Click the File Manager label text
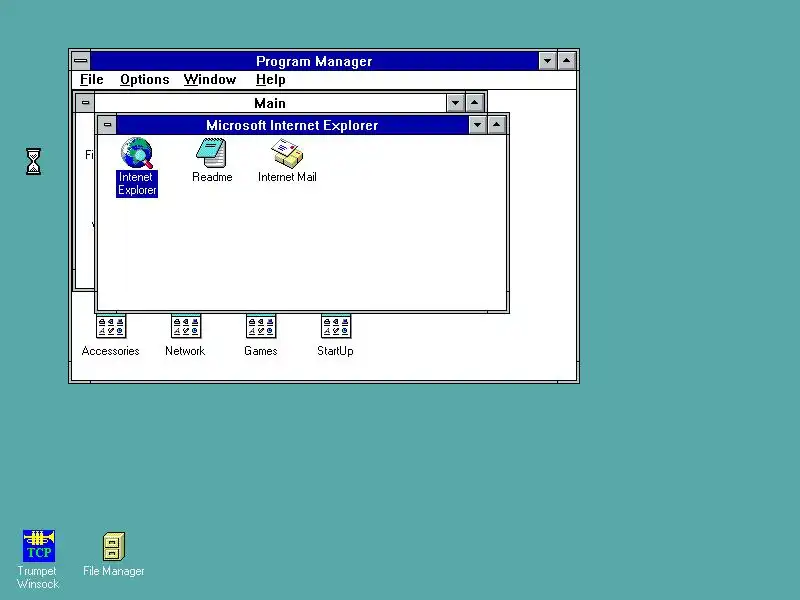 114,571
